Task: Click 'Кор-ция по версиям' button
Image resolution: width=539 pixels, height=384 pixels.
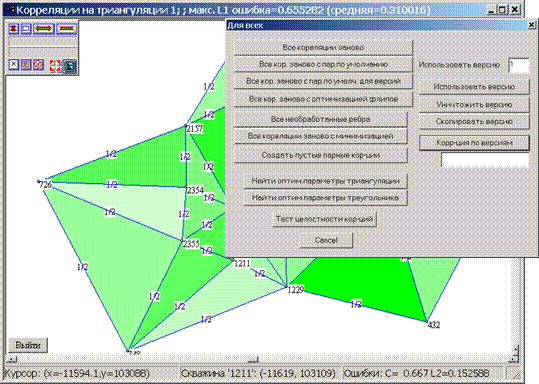Action: tap(474, 143)
